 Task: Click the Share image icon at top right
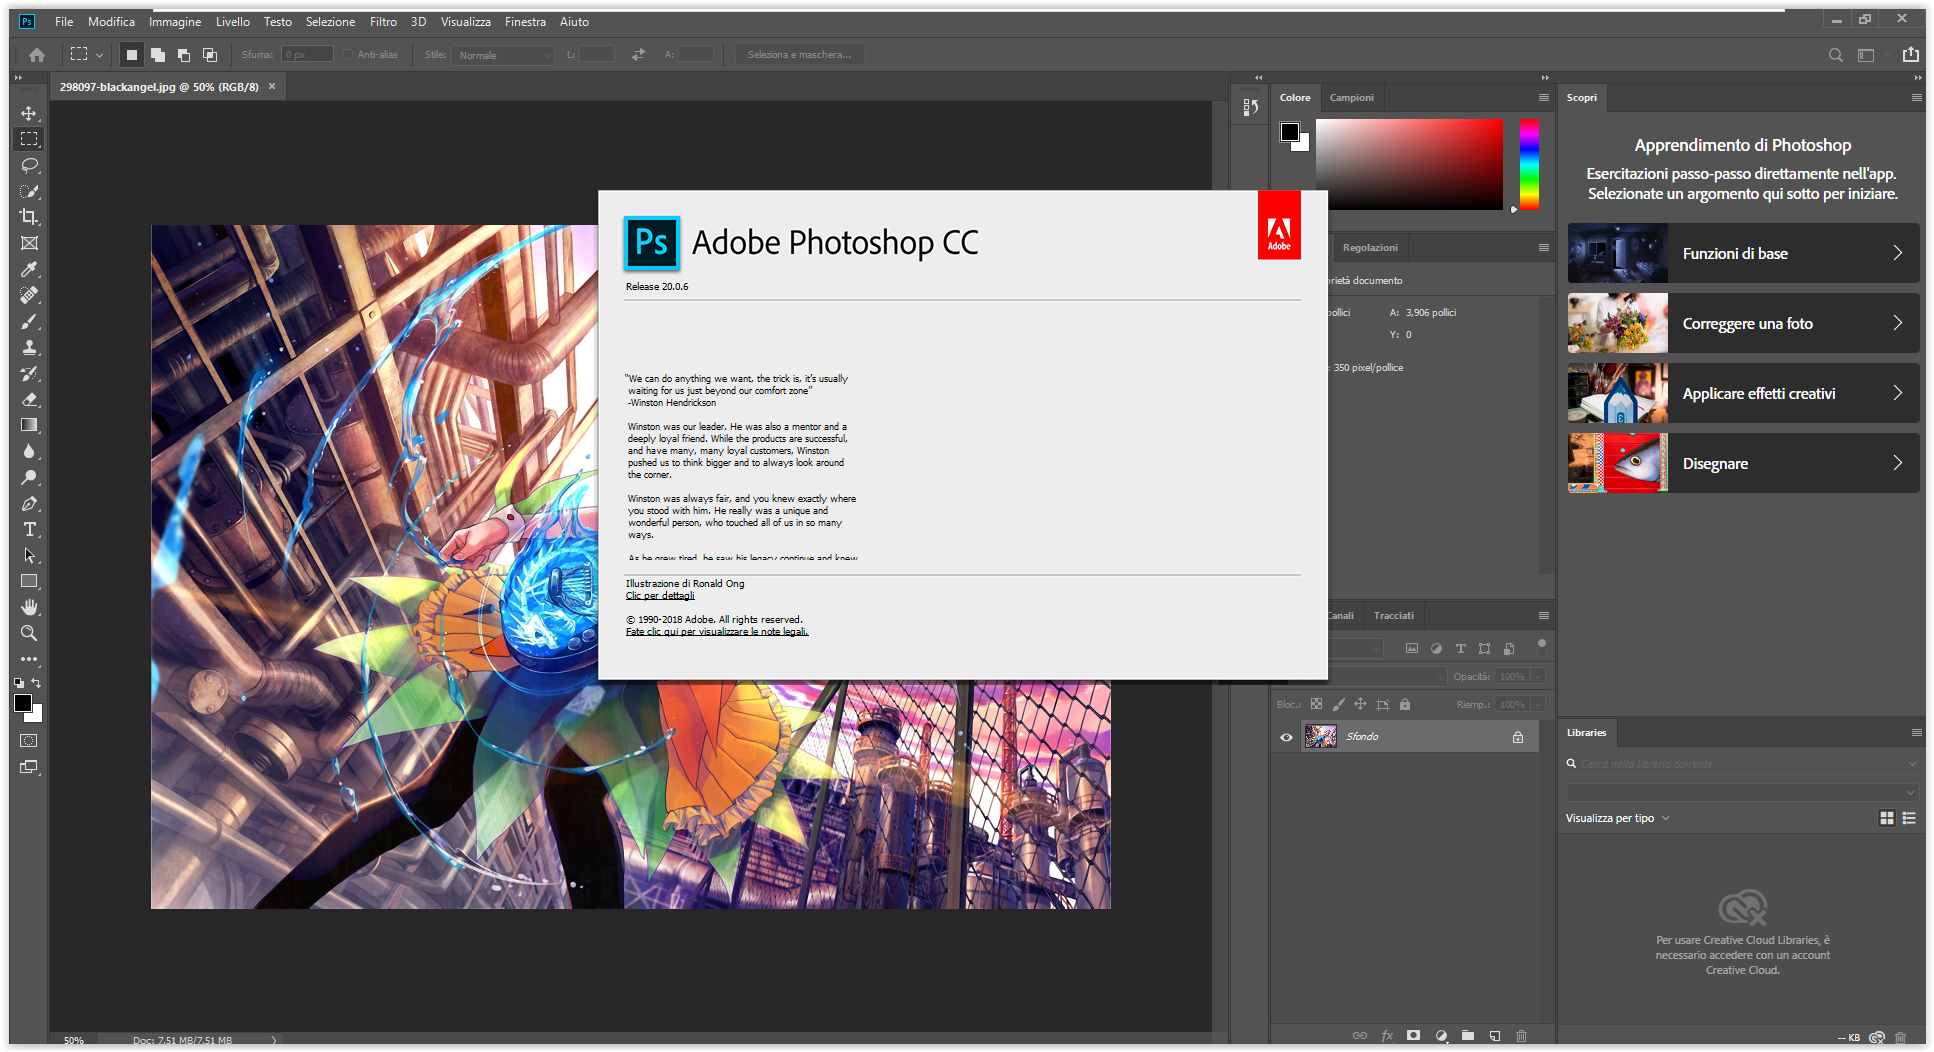tap(1911, 55)
